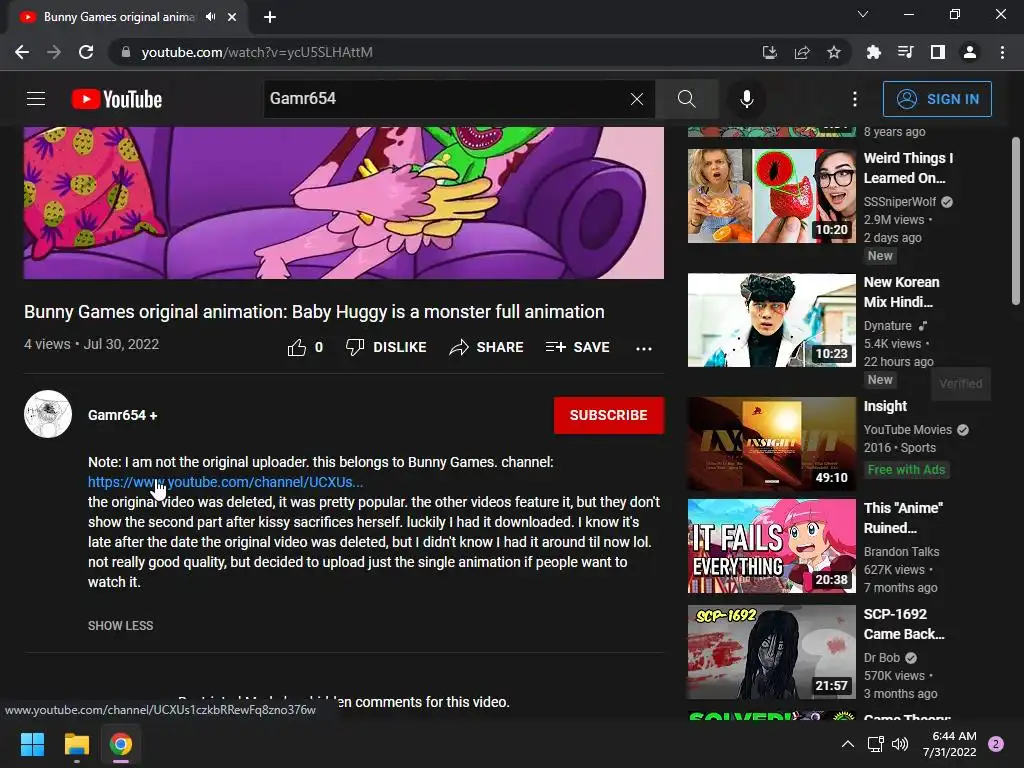Open SCP-1692 Came Back thumbnail
1024x768 pixels.
(x=771, y=652)
